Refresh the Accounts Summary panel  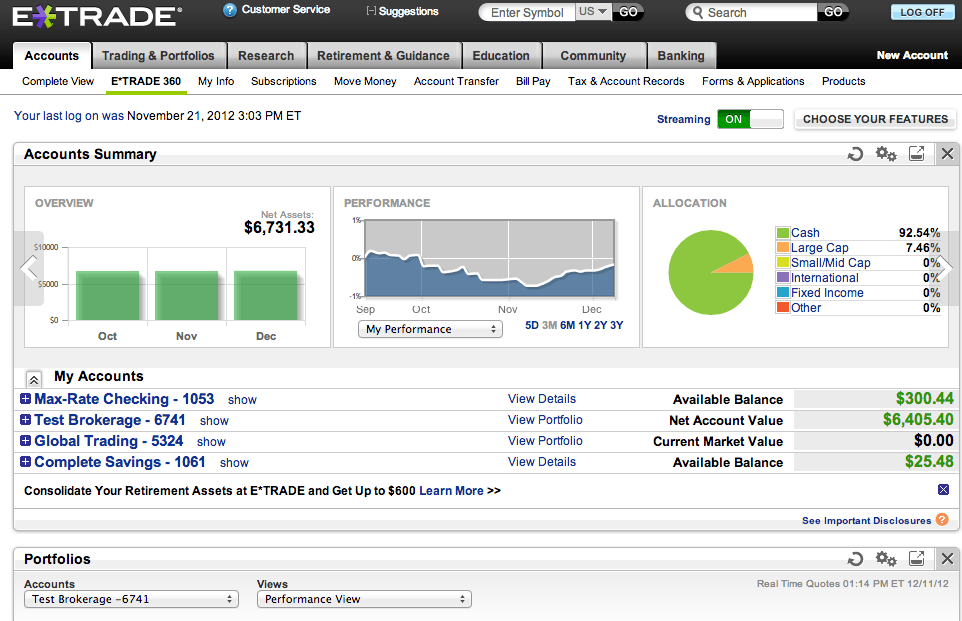click(x=854, y=154)
